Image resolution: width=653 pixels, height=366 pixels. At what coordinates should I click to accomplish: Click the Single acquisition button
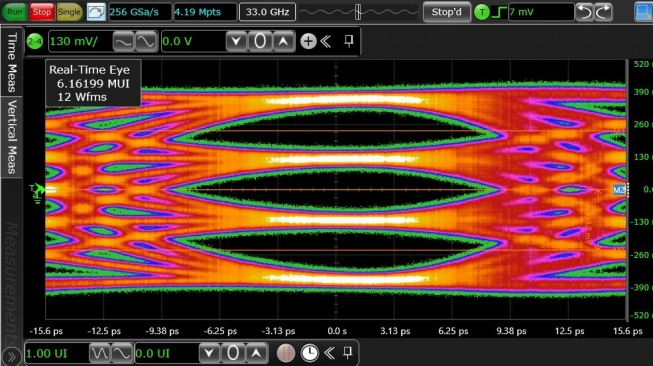coord(69,12)
